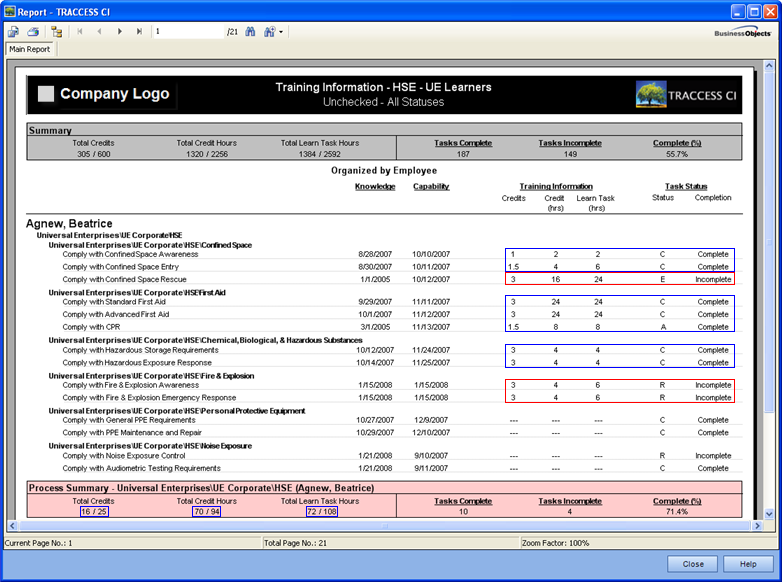Click the Export Report toolbar icon

[x=13, y=32]
